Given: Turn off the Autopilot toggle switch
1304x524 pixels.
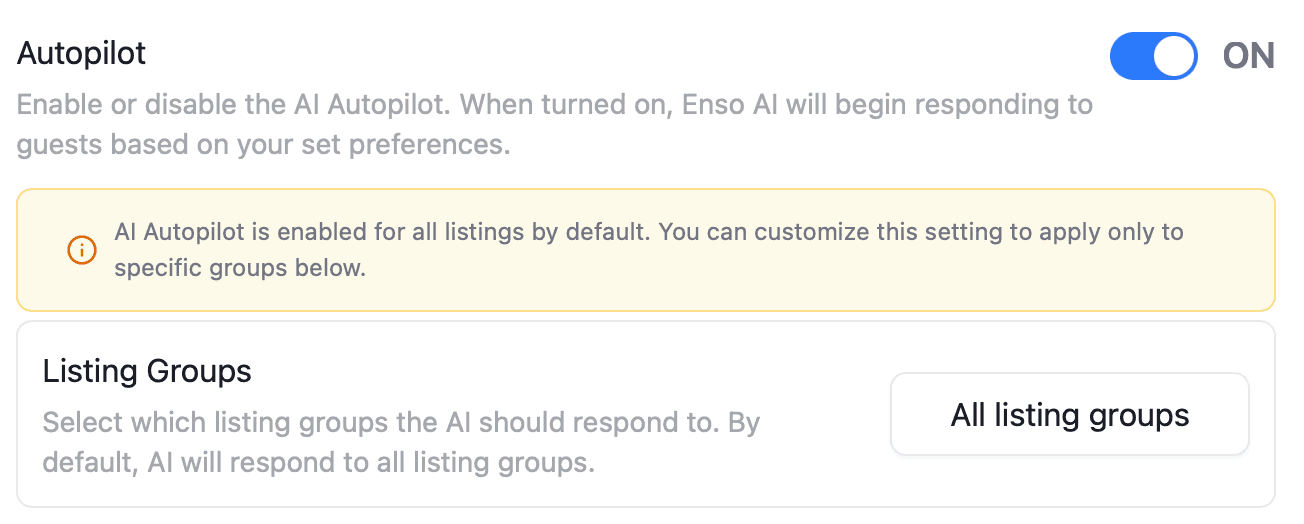Looking at the screenshot, I should [1153, 56].
